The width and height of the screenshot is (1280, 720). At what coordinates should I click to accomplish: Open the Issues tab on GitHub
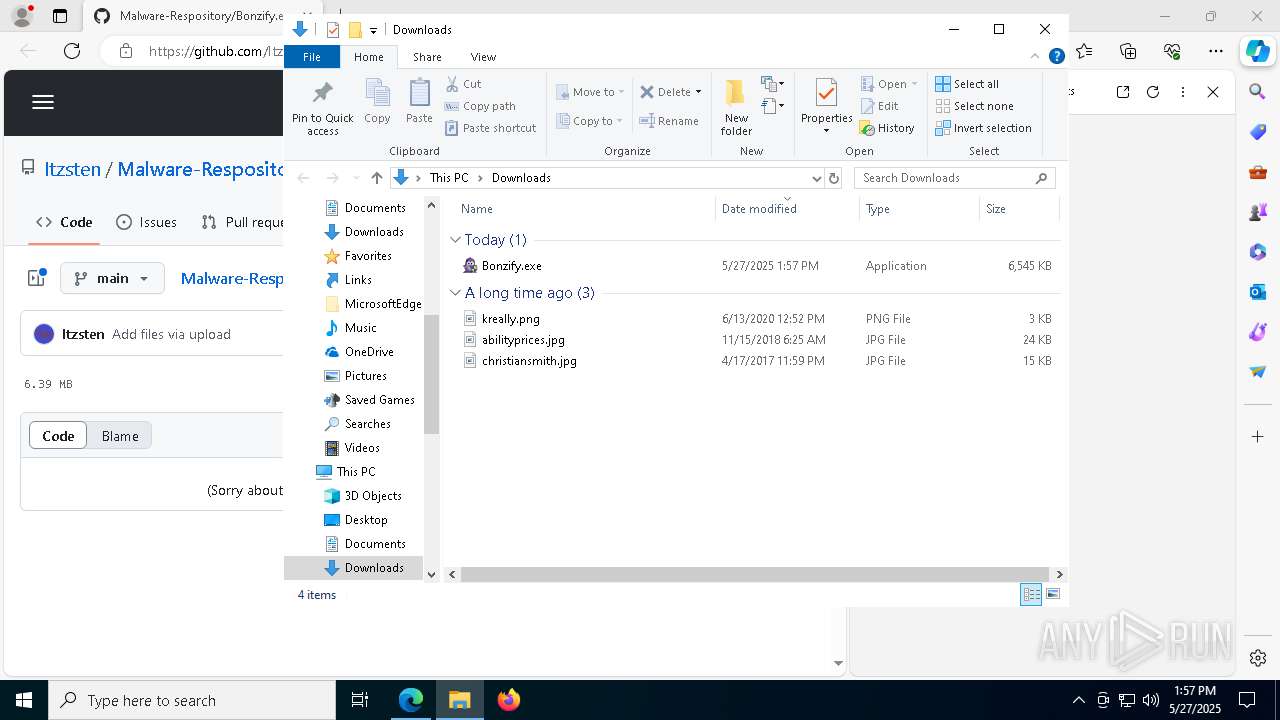(x=147, y=222)
